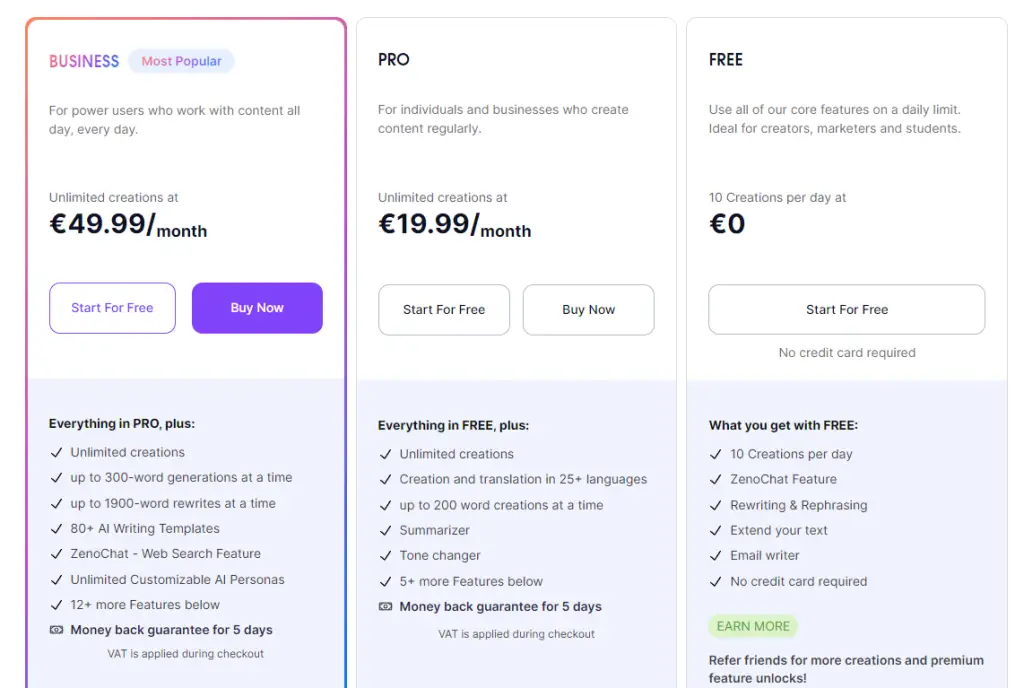This screenshot has height=688, width=1024.
Task: Click checkmark next to 80+ AI Writing Templates
Action: pyautogui.click(x=57, y=529)
